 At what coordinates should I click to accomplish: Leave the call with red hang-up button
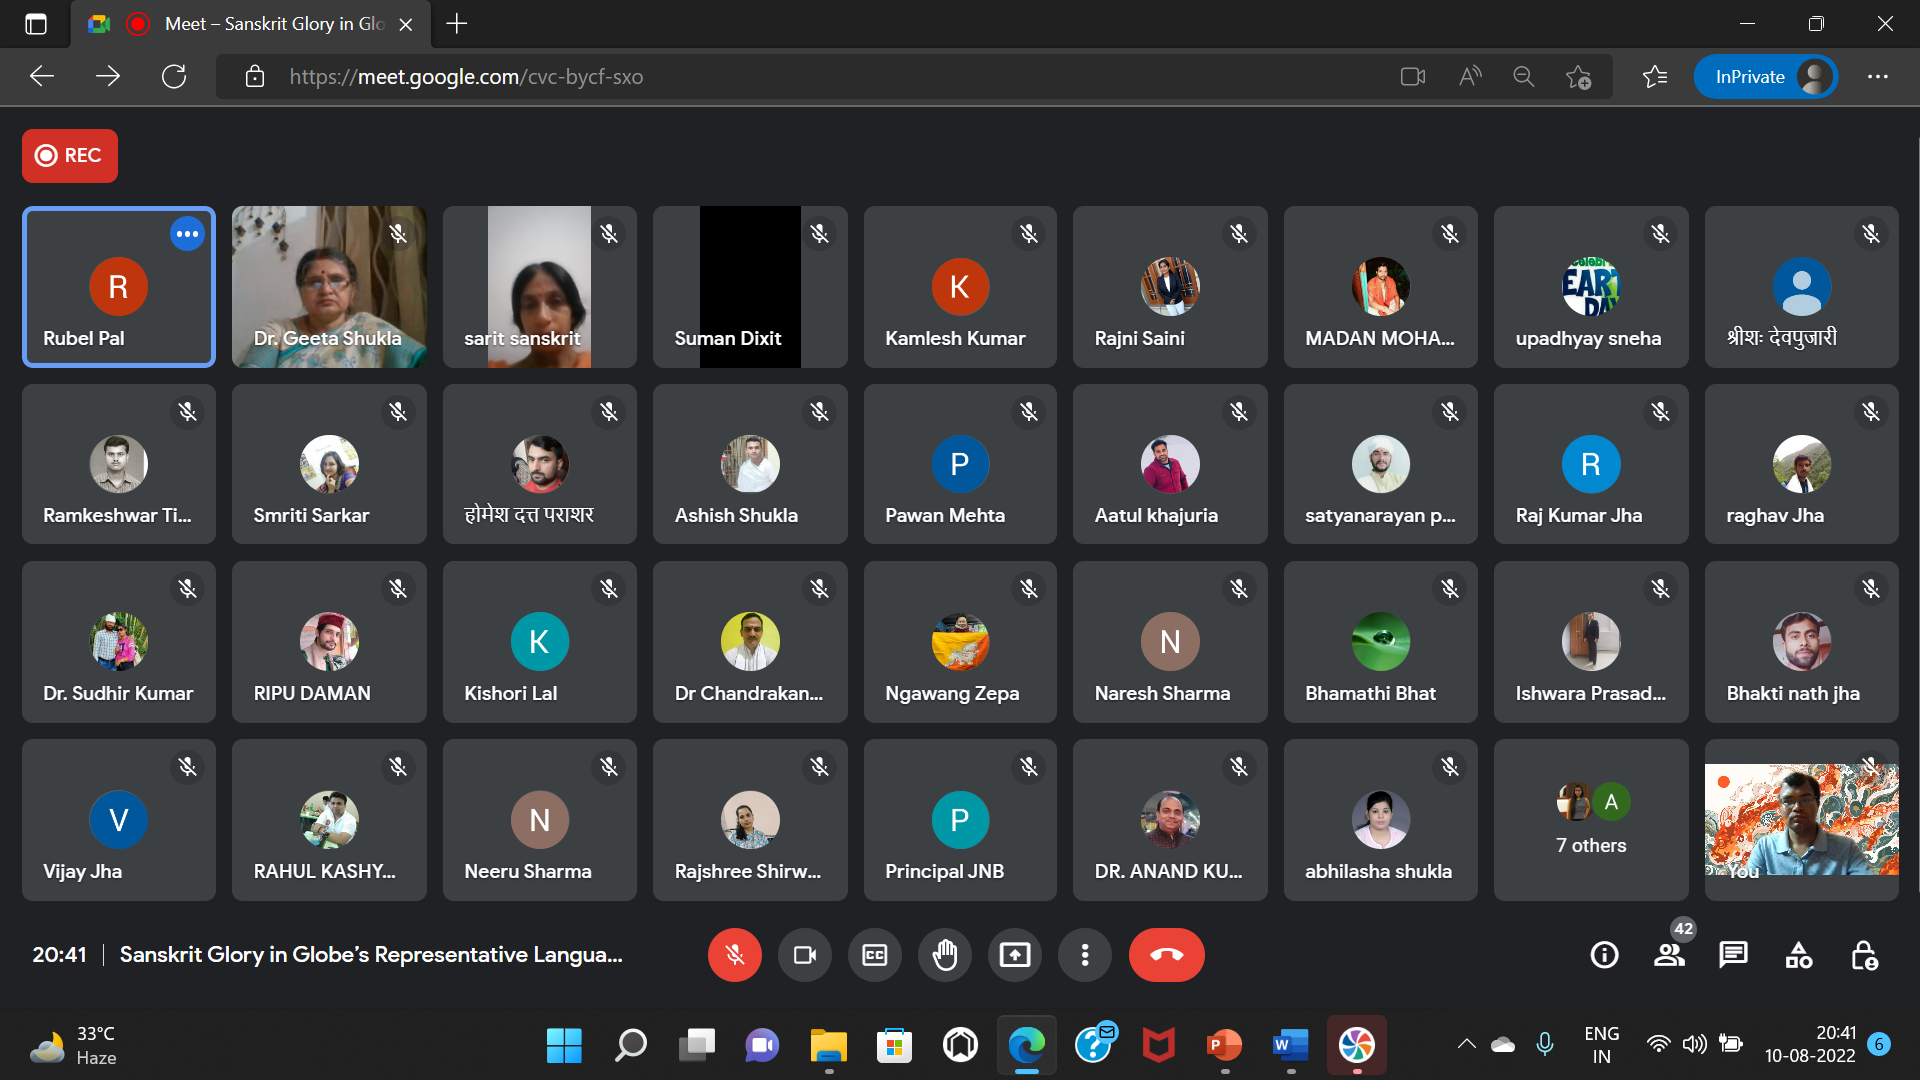pyautogui.click(x=1166, y=955)
